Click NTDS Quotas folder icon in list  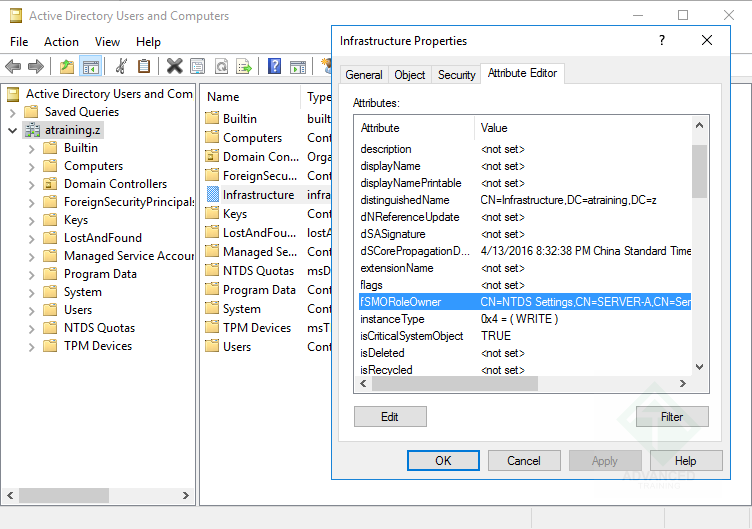[212, 270]
